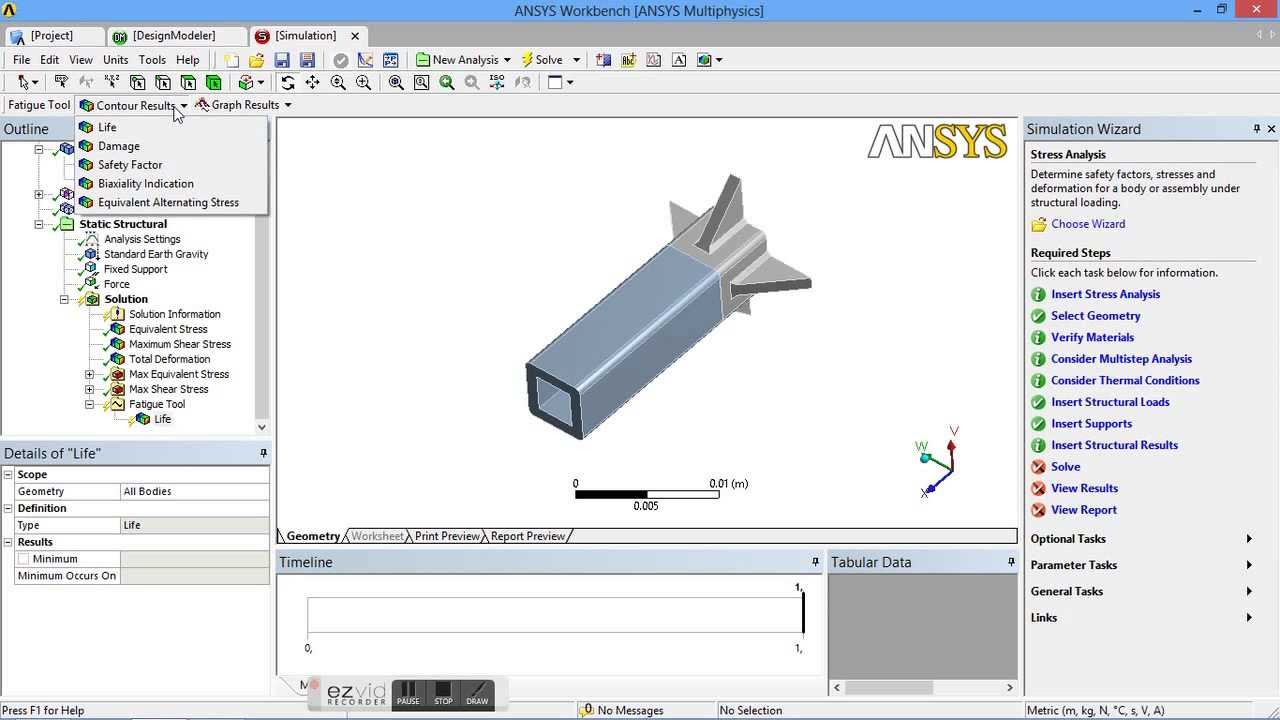Click the Tabular Data horizontal scrollbar thumb
The height and width of the screenshot is (720, 1280).
[x=889, y=687]
